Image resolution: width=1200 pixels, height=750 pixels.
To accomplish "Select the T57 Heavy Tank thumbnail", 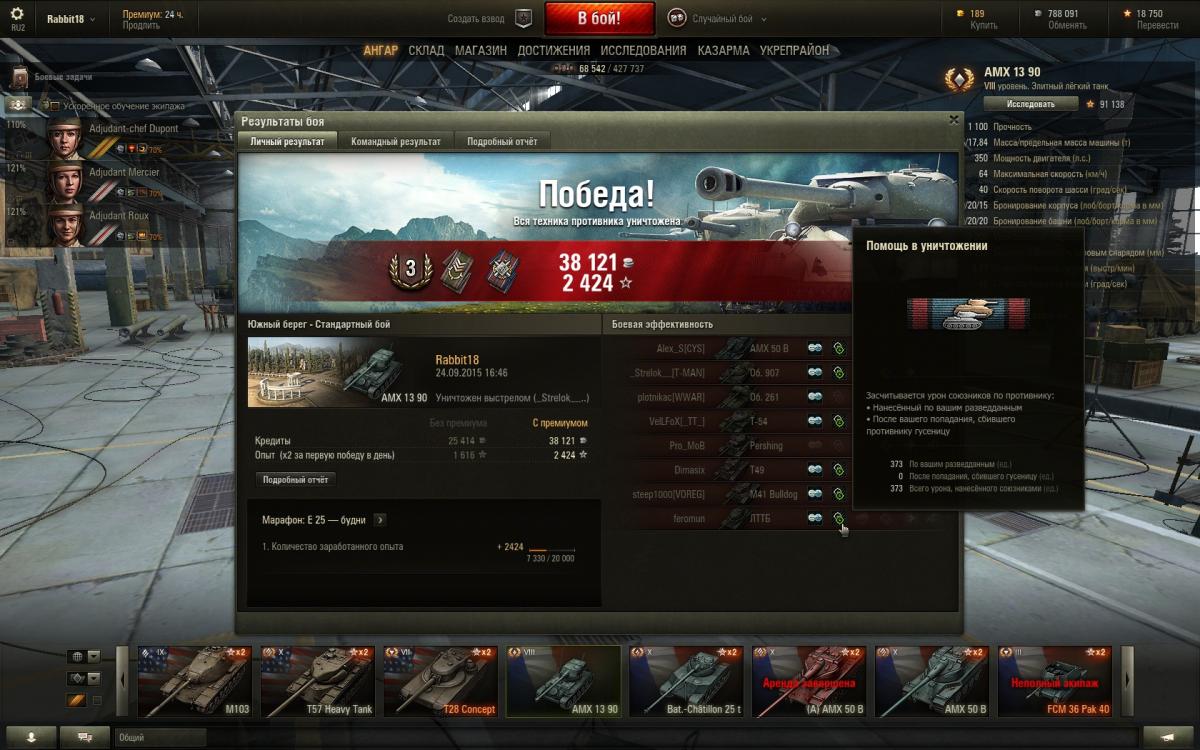I will (318, 682).
